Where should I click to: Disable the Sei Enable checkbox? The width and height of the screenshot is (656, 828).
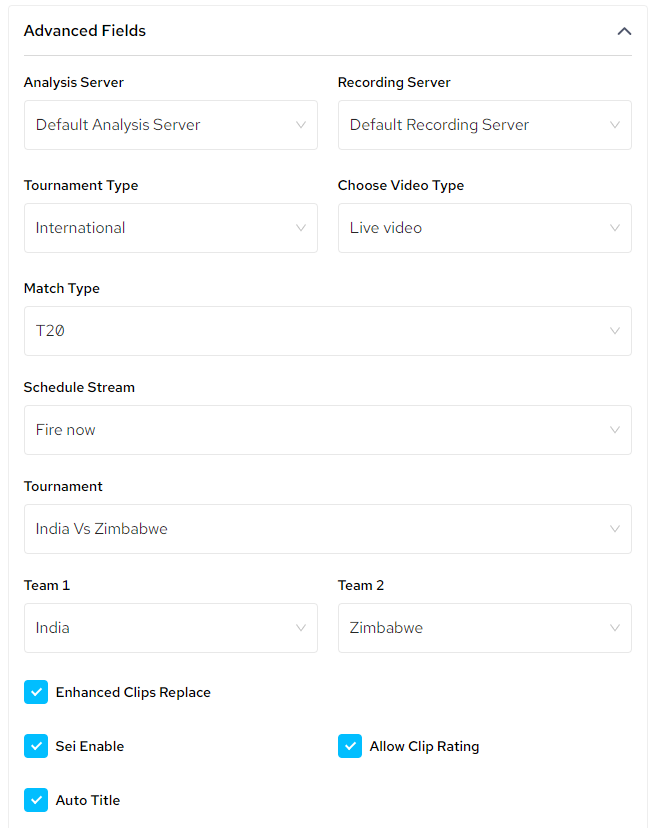(36, 746)
